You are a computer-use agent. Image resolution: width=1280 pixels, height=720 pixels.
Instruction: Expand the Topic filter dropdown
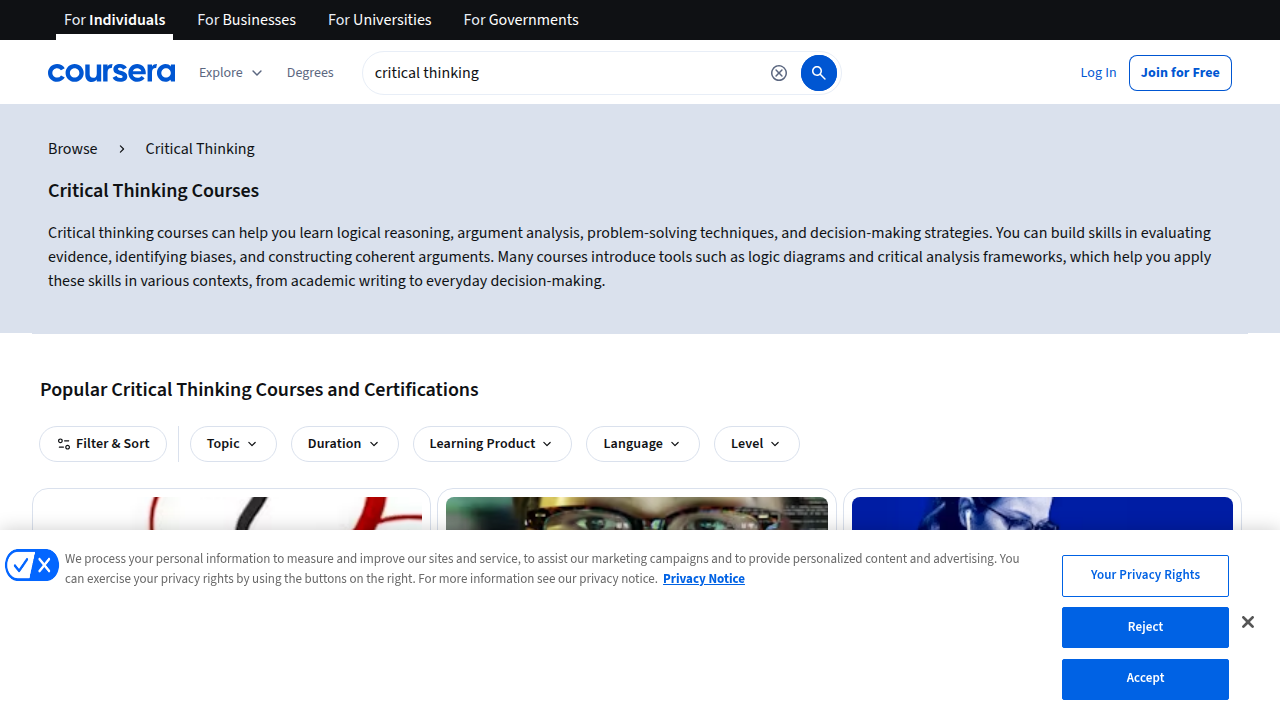pos(233,444)
